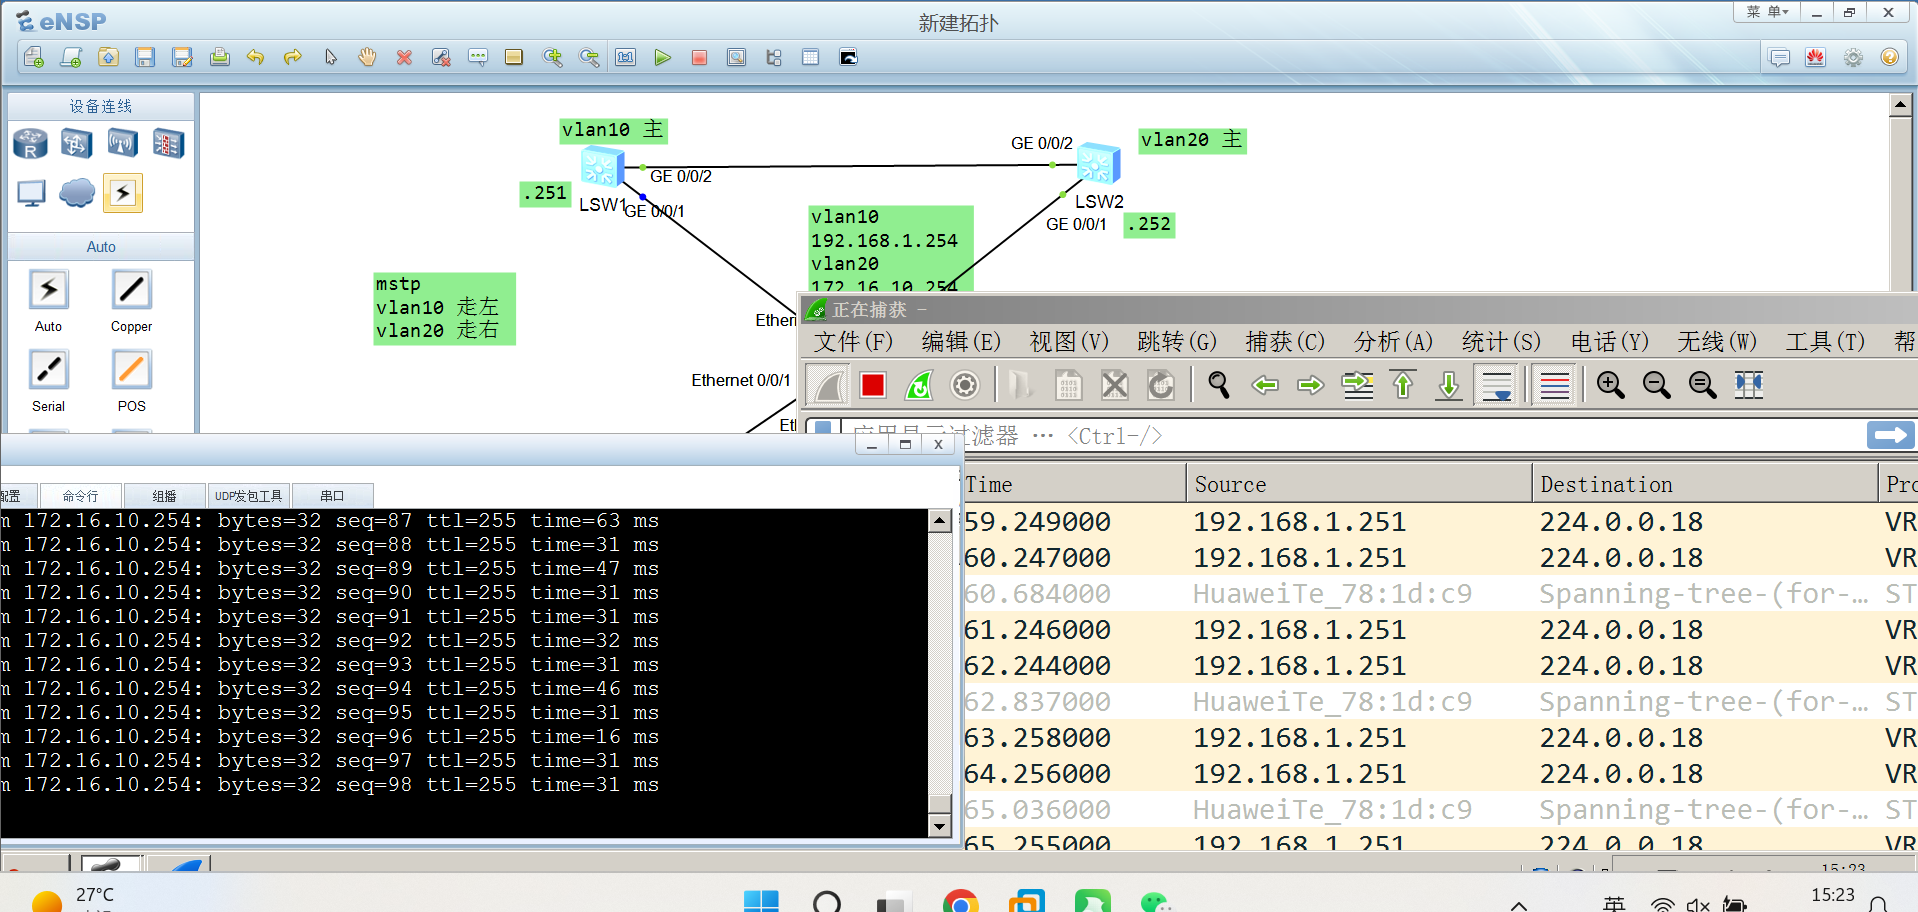
Task: Create a new topology in eNSP toolbar
Action: 34,58
